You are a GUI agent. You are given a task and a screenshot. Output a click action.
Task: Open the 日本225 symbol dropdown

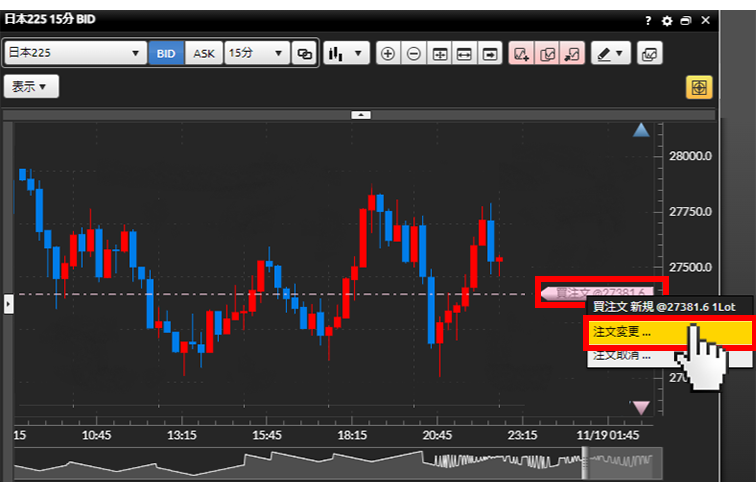[75, 53]
